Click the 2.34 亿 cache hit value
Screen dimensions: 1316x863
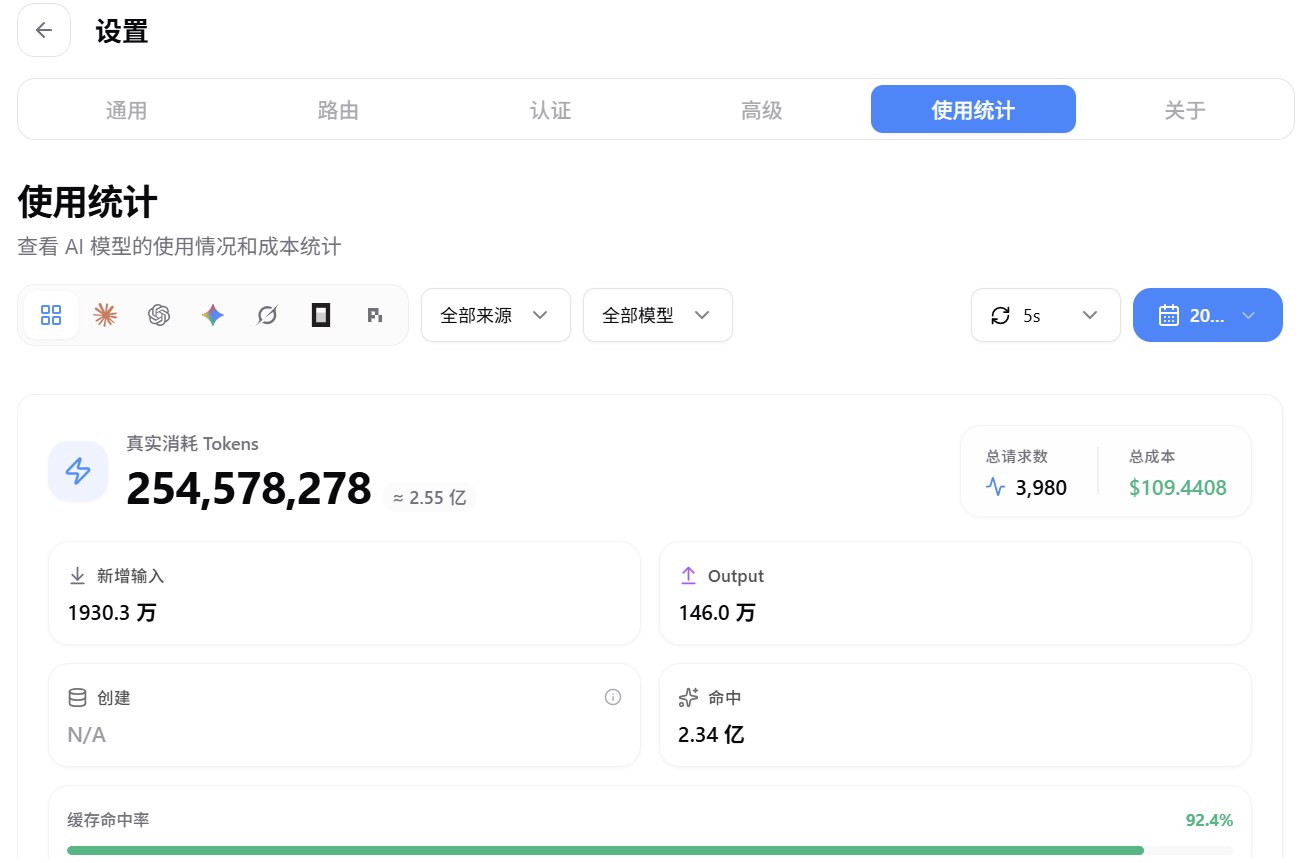pos(711,735)
